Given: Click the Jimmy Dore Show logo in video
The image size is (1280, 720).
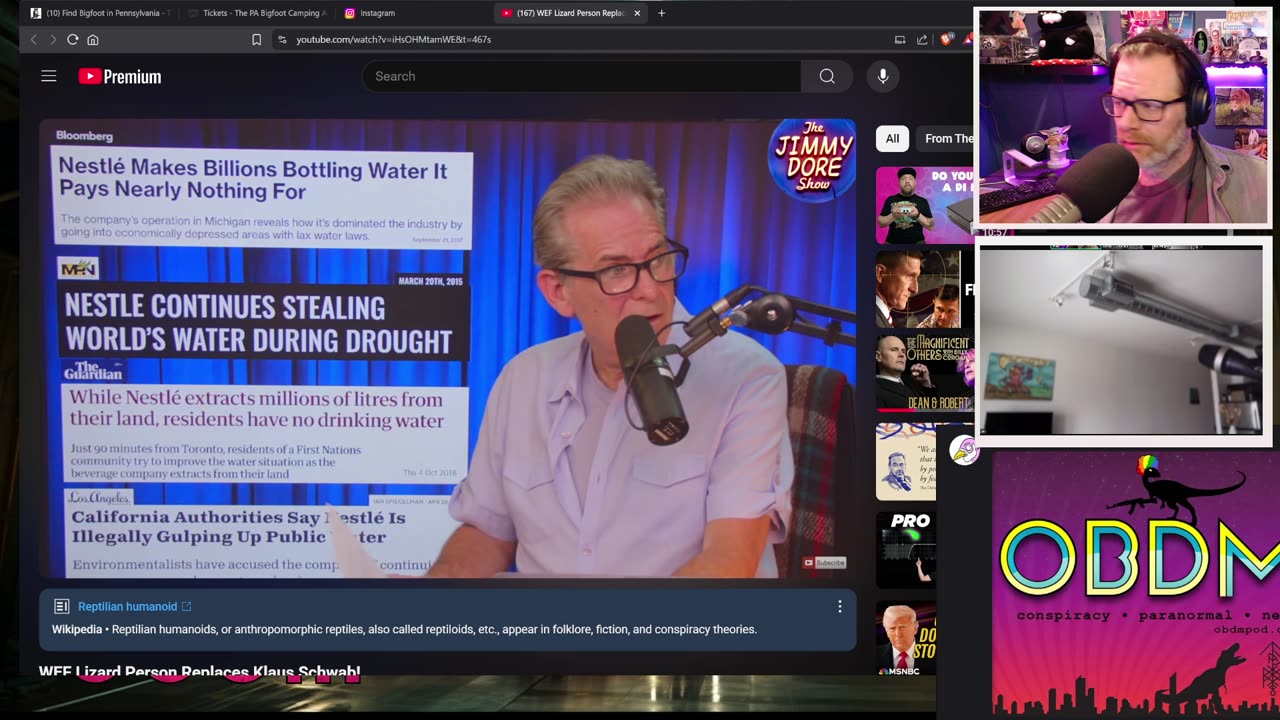Looking at the screenshot, I should (812, 159).
